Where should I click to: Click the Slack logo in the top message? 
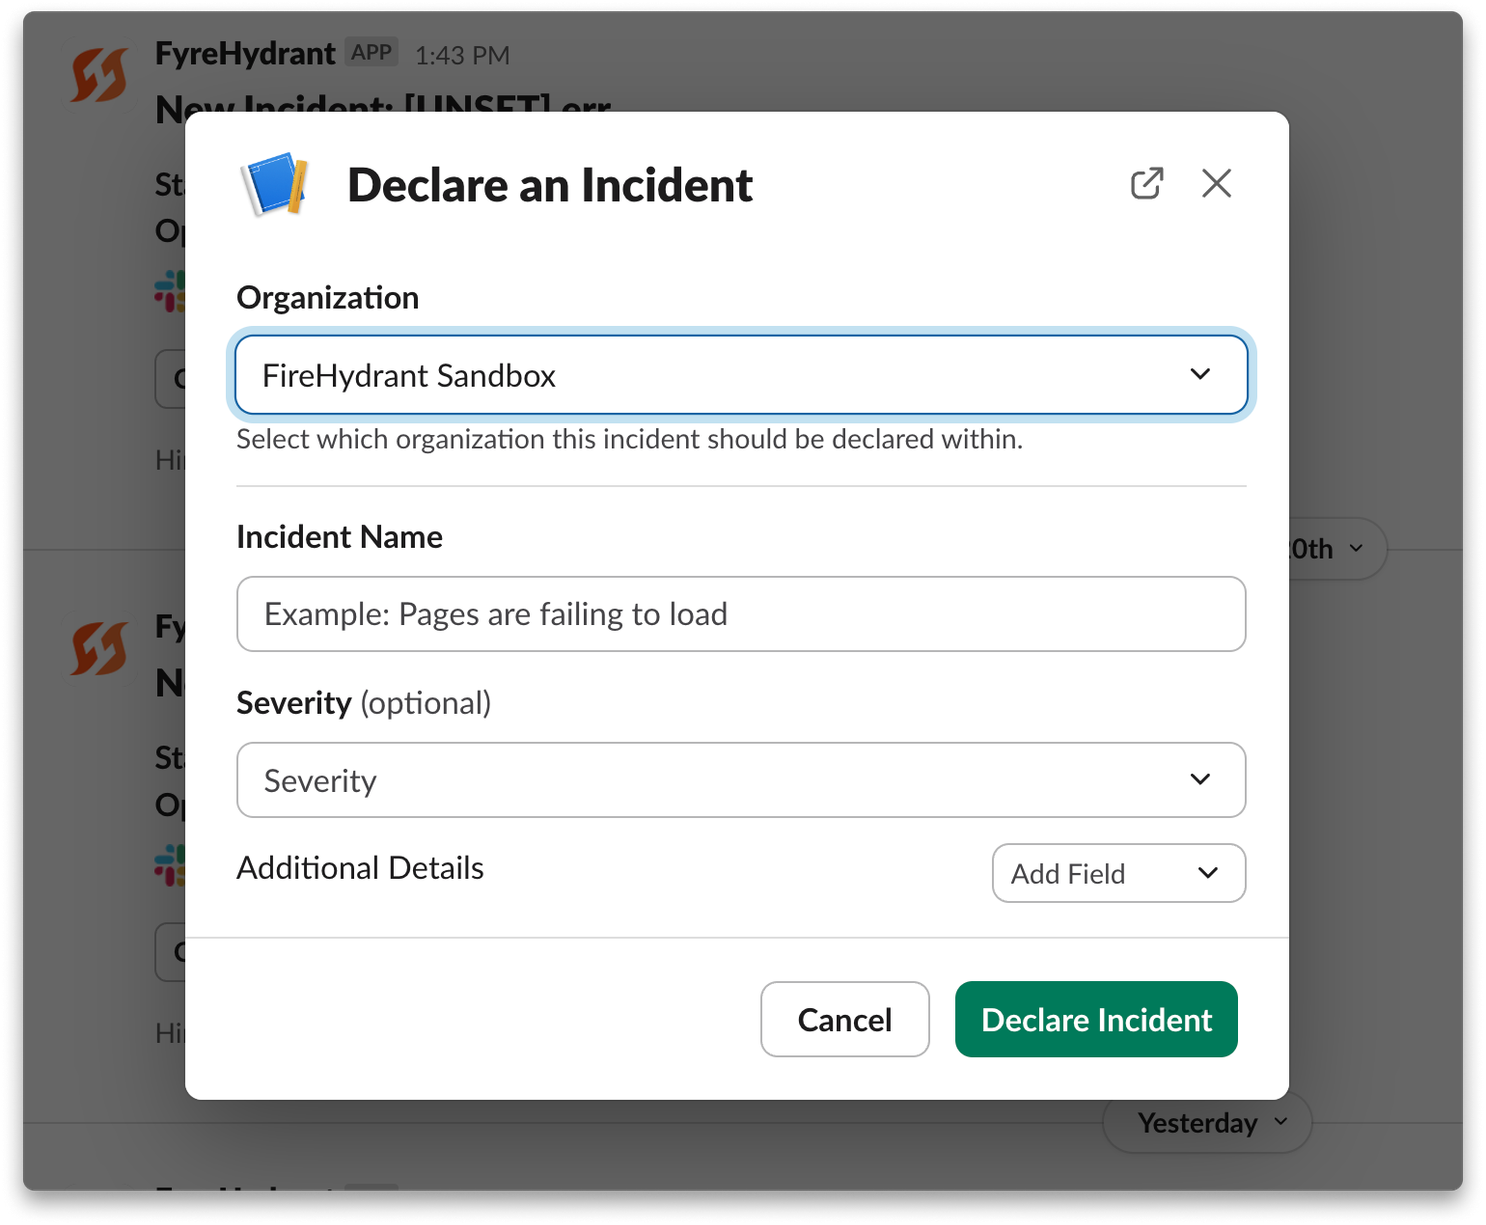[x=170, y=291]
